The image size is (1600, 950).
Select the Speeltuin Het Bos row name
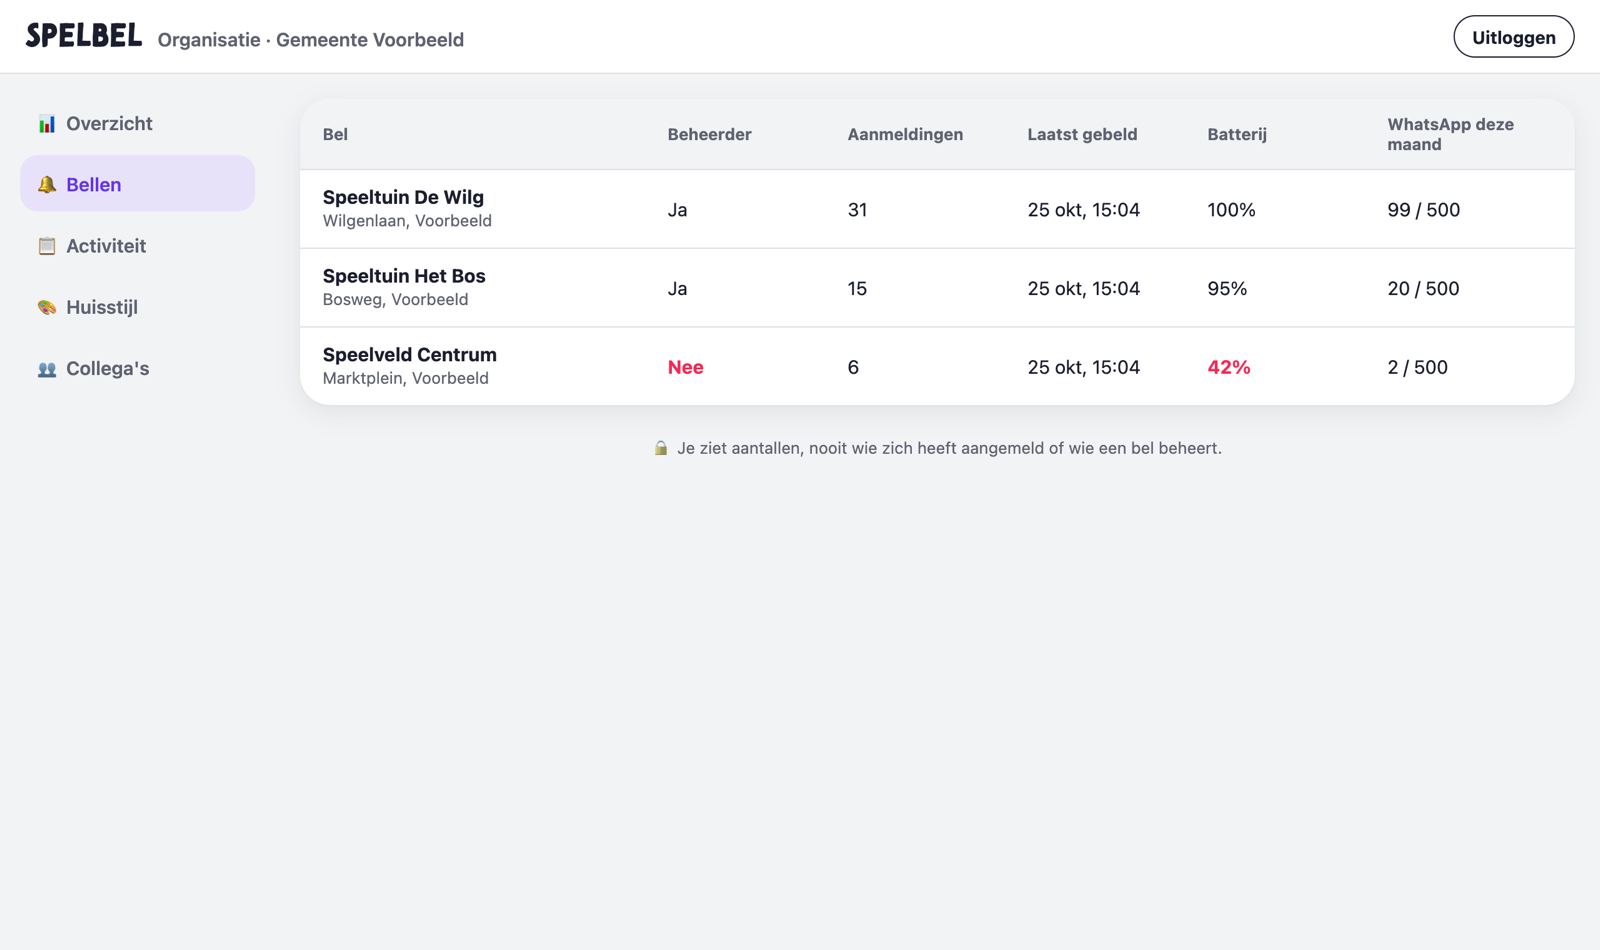coord(404,276)
